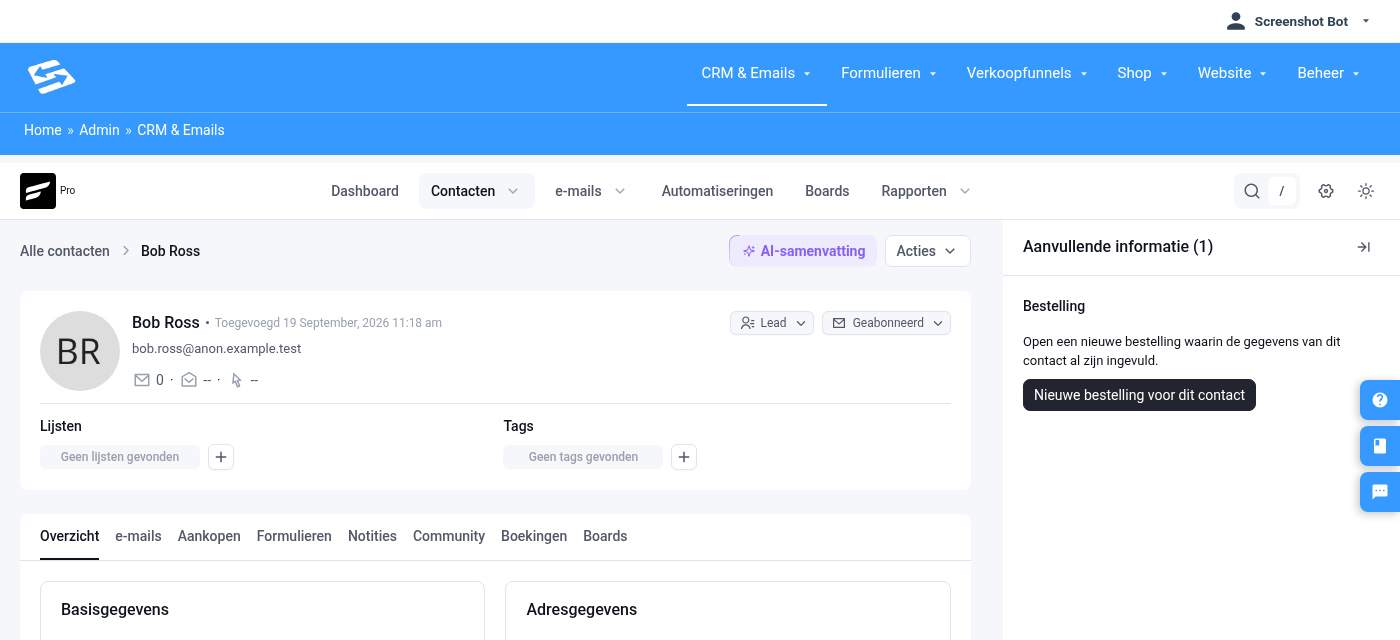Image resolution: width=1400 pixels, height=640 pixels.
Task: Open the chat bubble floating button
Action: 1380,492
